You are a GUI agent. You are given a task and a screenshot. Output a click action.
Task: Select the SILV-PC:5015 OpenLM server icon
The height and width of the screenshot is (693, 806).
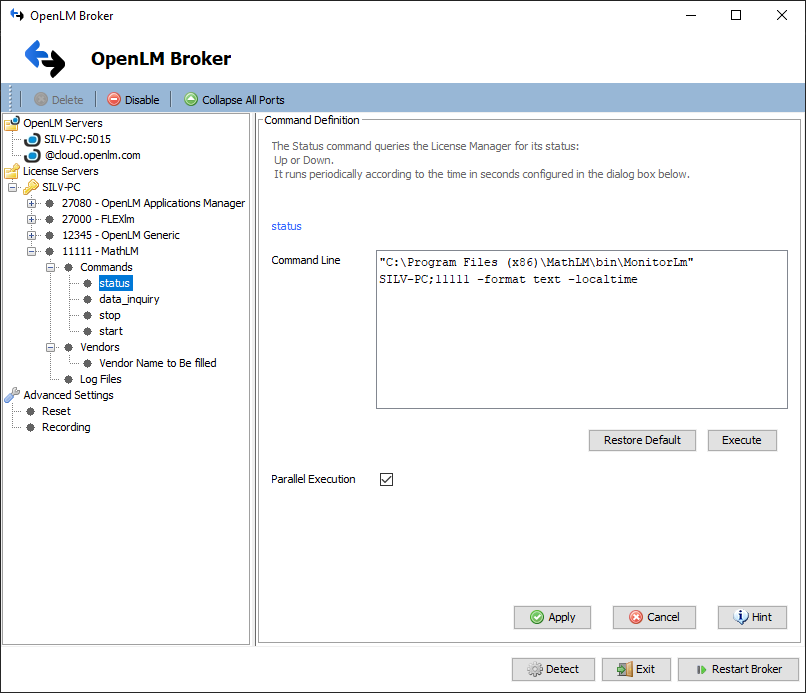[32, 140]
